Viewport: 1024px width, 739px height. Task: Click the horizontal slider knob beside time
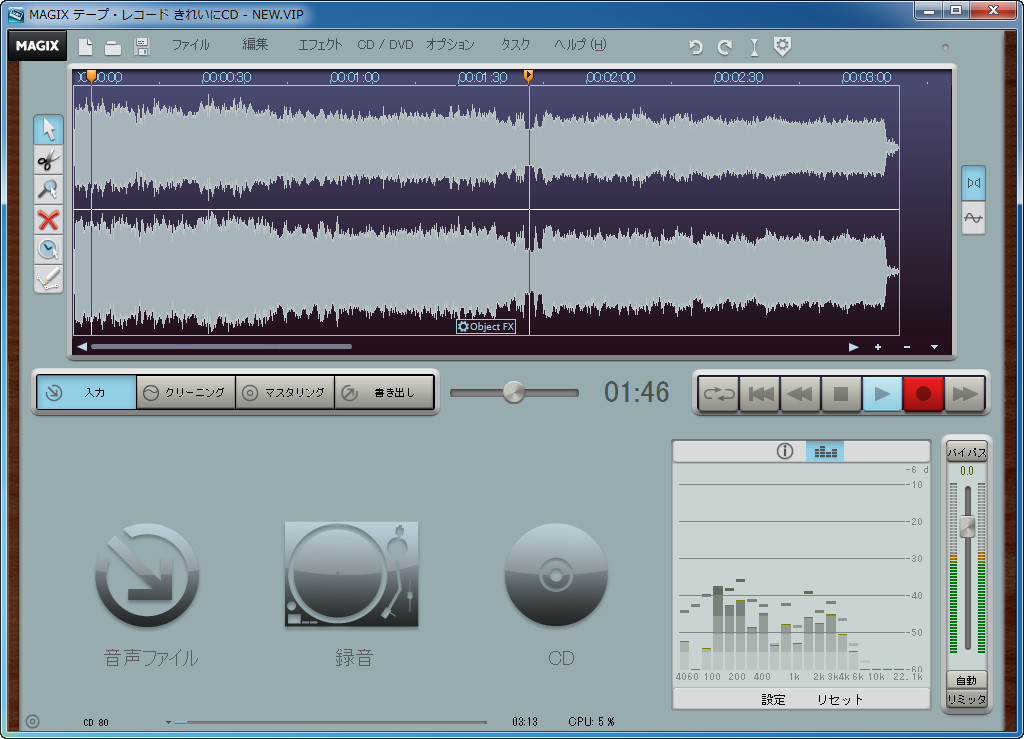point(514,392)
